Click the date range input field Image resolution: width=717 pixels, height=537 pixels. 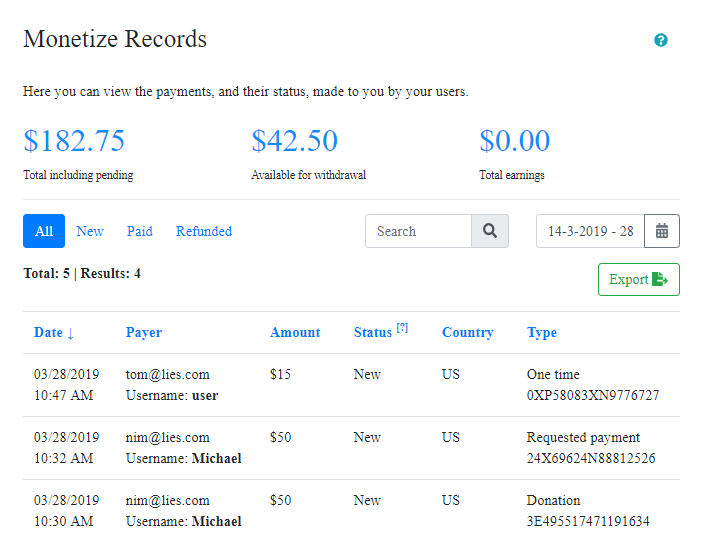[x=590, y=231]
